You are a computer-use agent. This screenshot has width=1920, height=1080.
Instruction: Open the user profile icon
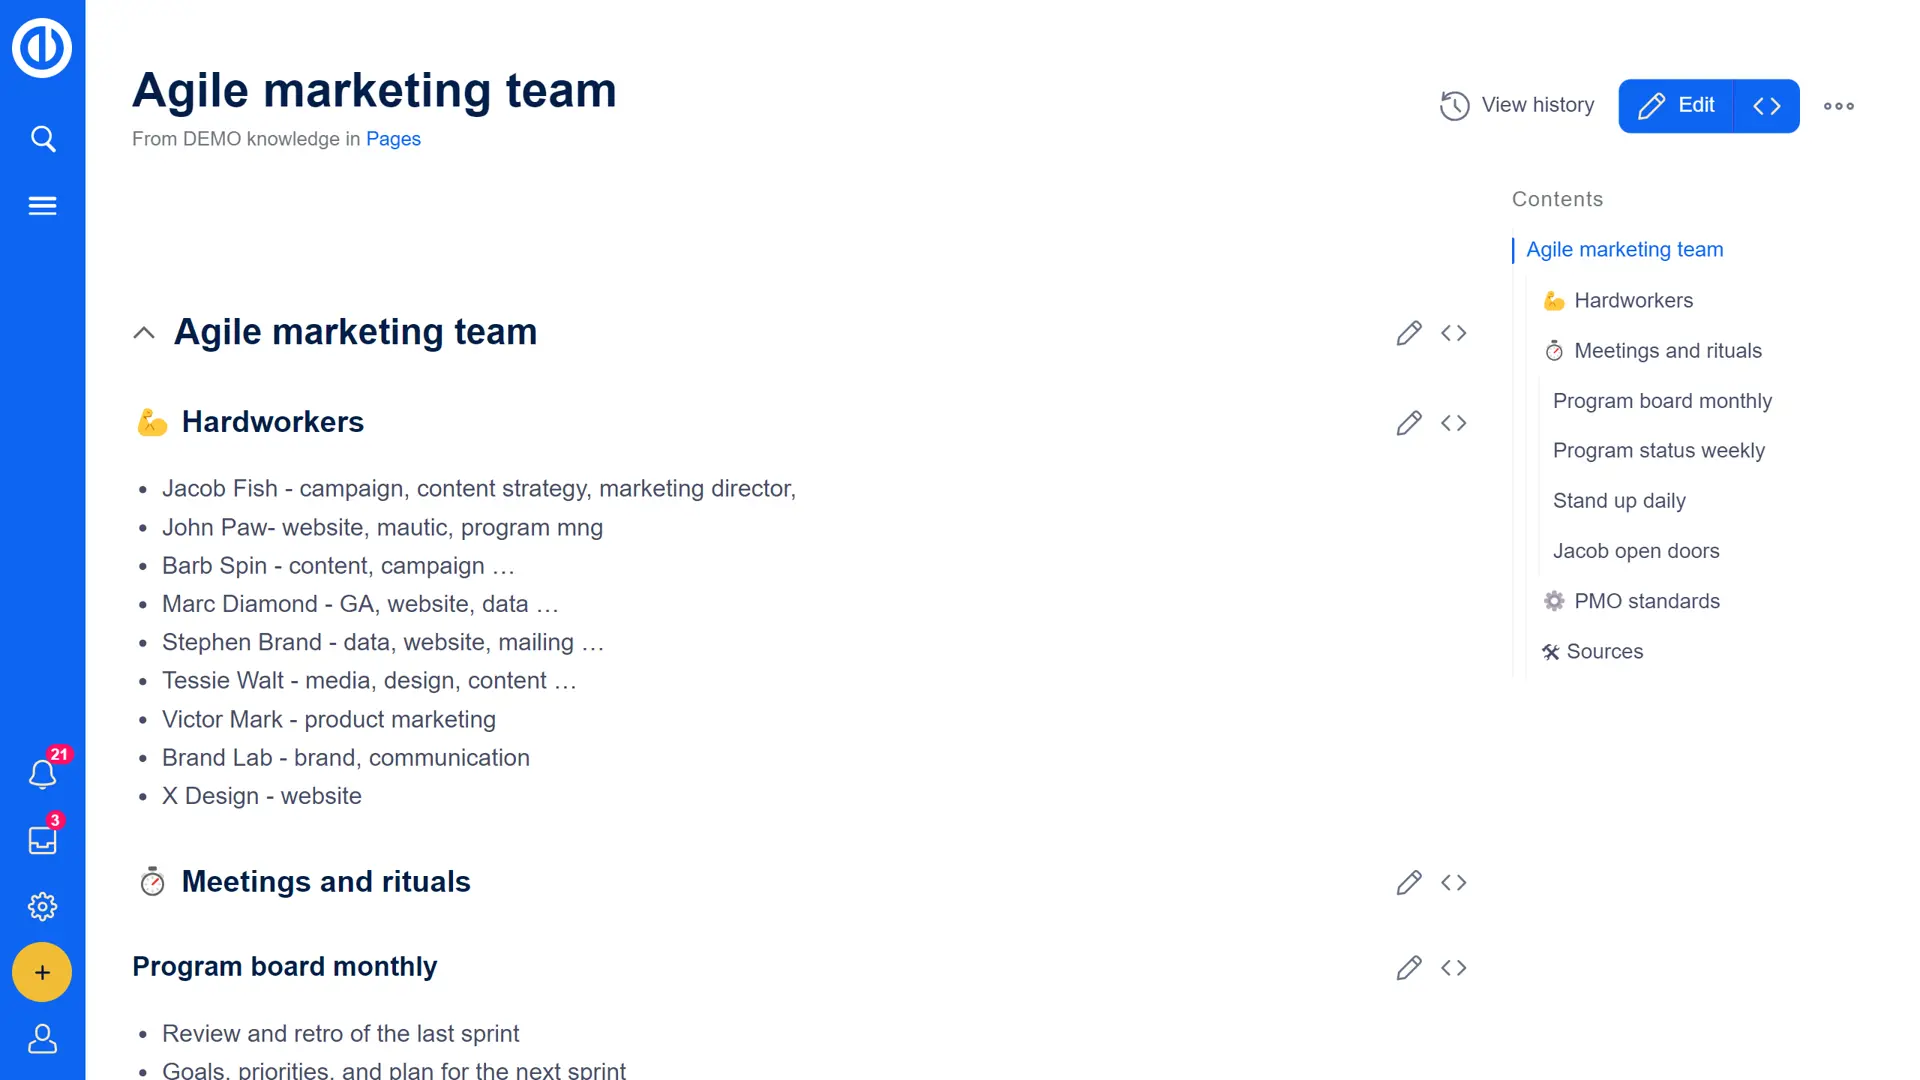click(x=42, y=1039)
